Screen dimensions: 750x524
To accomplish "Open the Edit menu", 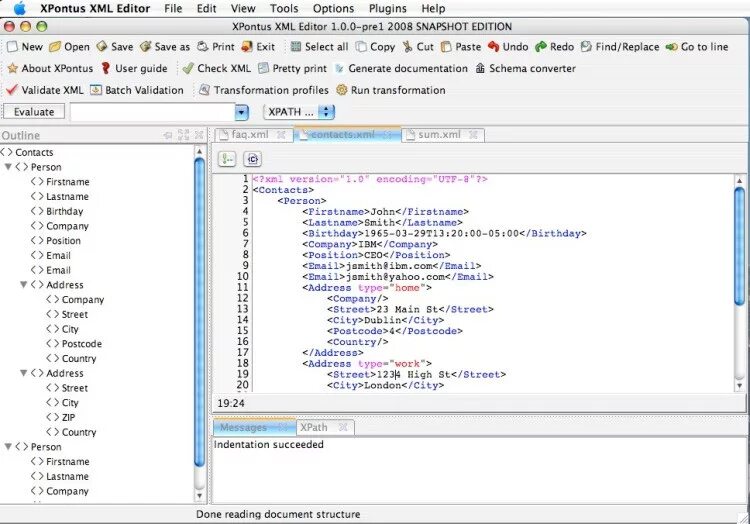I will pos(207,9).
